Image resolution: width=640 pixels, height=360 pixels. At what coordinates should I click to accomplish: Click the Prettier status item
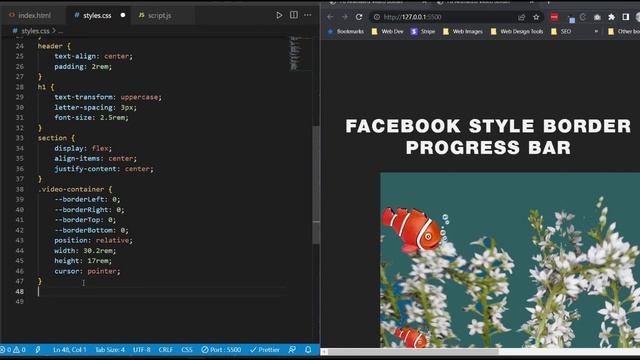click(264, 350)
